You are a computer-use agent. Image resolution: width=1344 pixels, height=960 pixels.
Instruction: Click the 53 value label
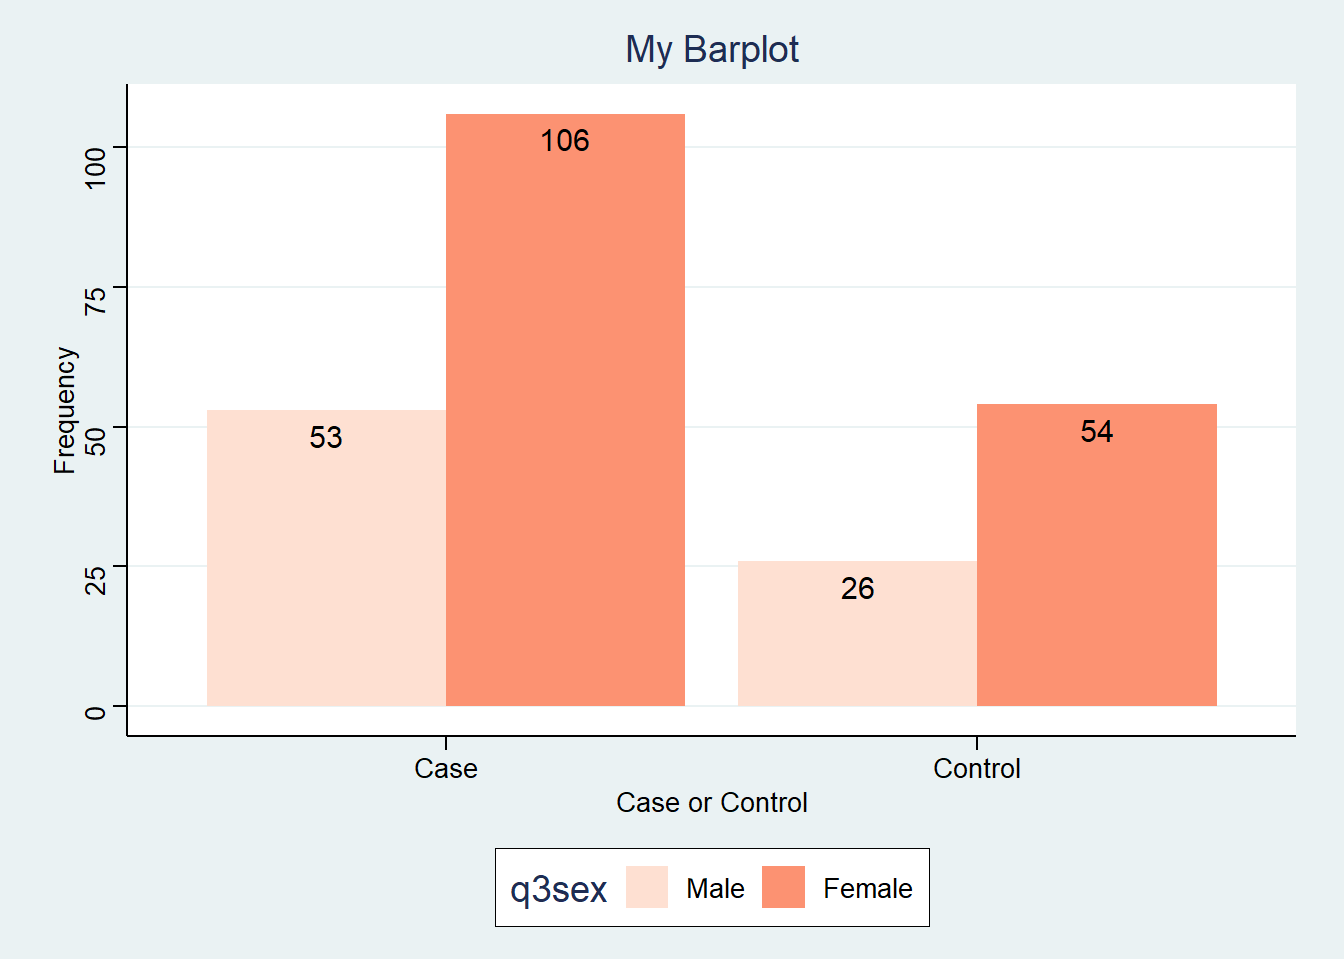click(326, 438)
